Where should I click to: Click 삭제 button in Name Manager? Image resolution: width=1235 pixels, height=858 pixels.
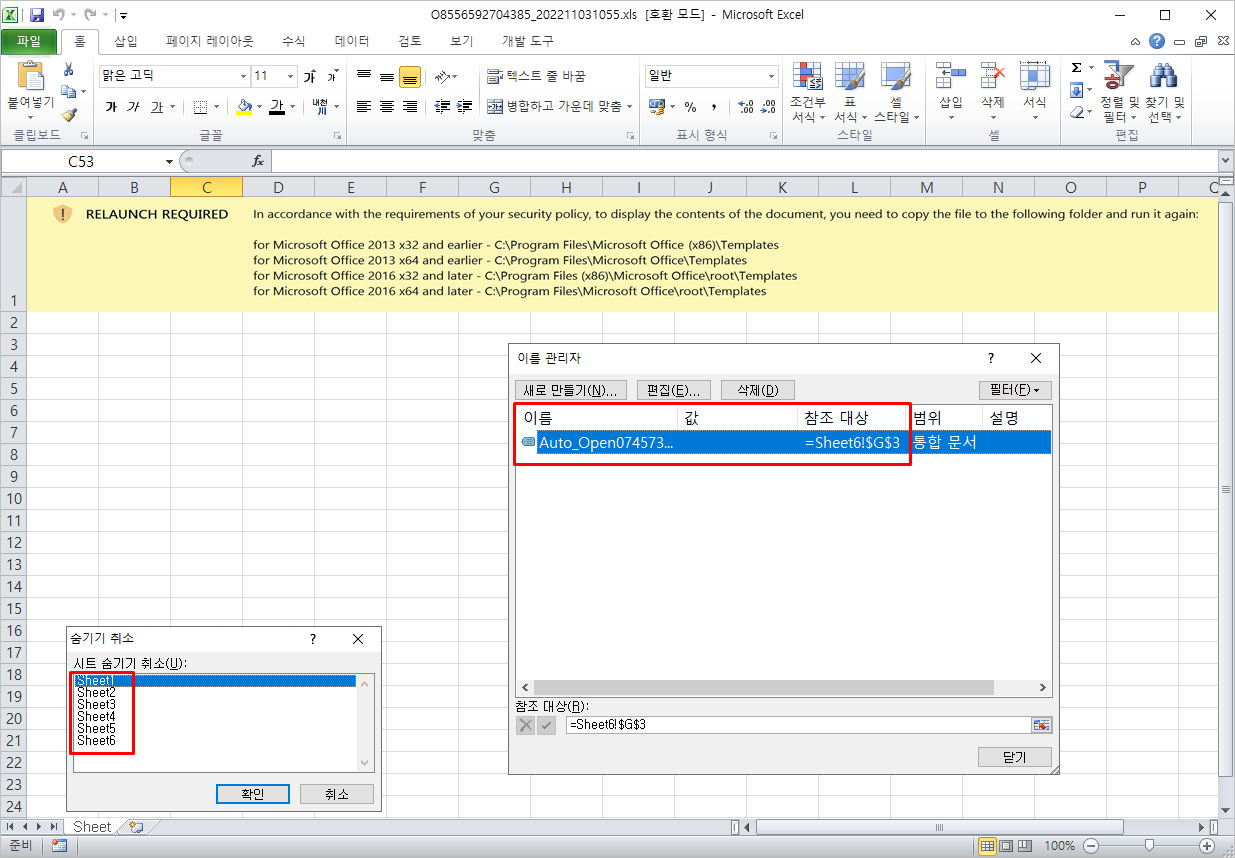point(757,390)
